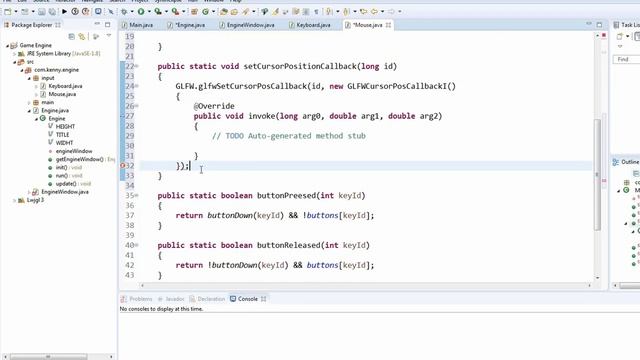Select getEngineWindow() method in tree
Viewport: 640px width, 360px height.
pos(79,159)
